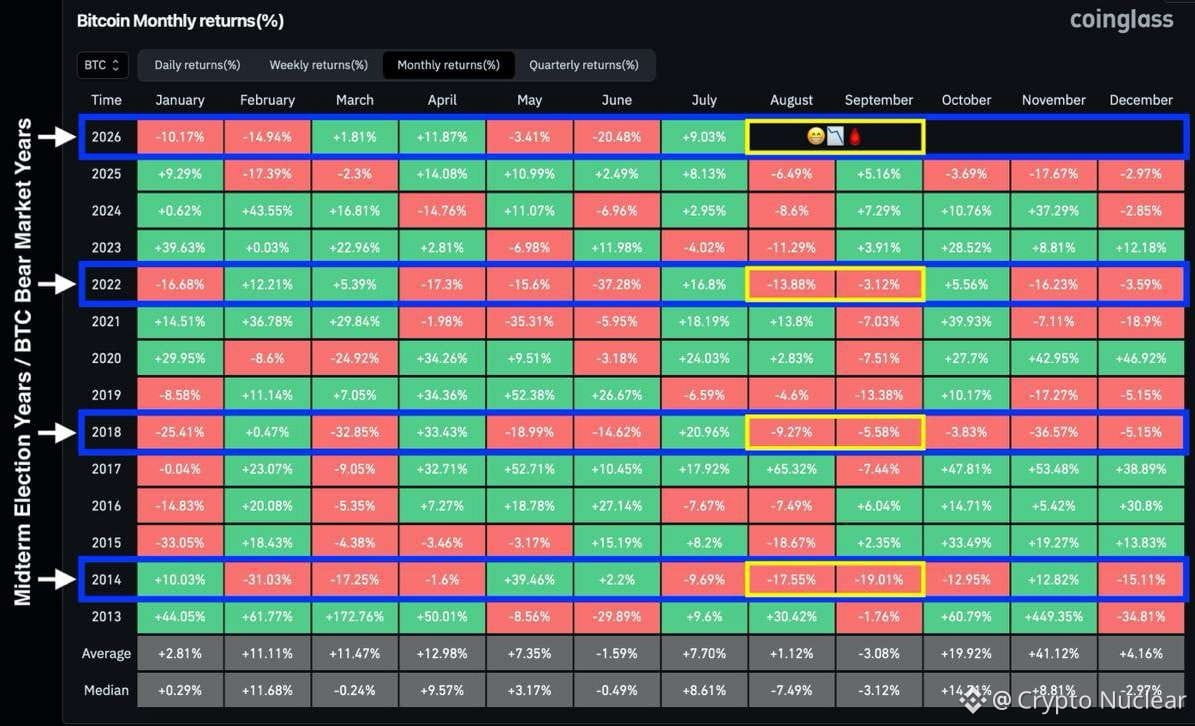This screenshot has width=1195, height=726.
Task: Select the 2014 February cell -31.03%
Action: coord(268,580)
